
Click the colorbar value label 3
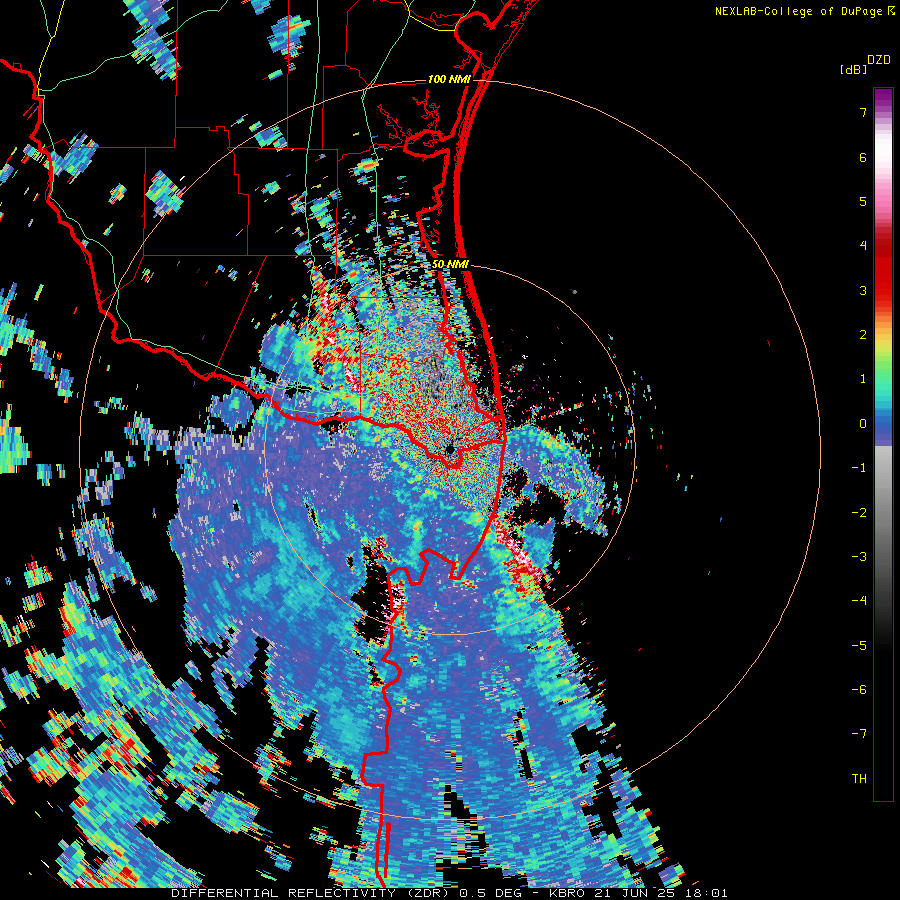tap(863, 290)
